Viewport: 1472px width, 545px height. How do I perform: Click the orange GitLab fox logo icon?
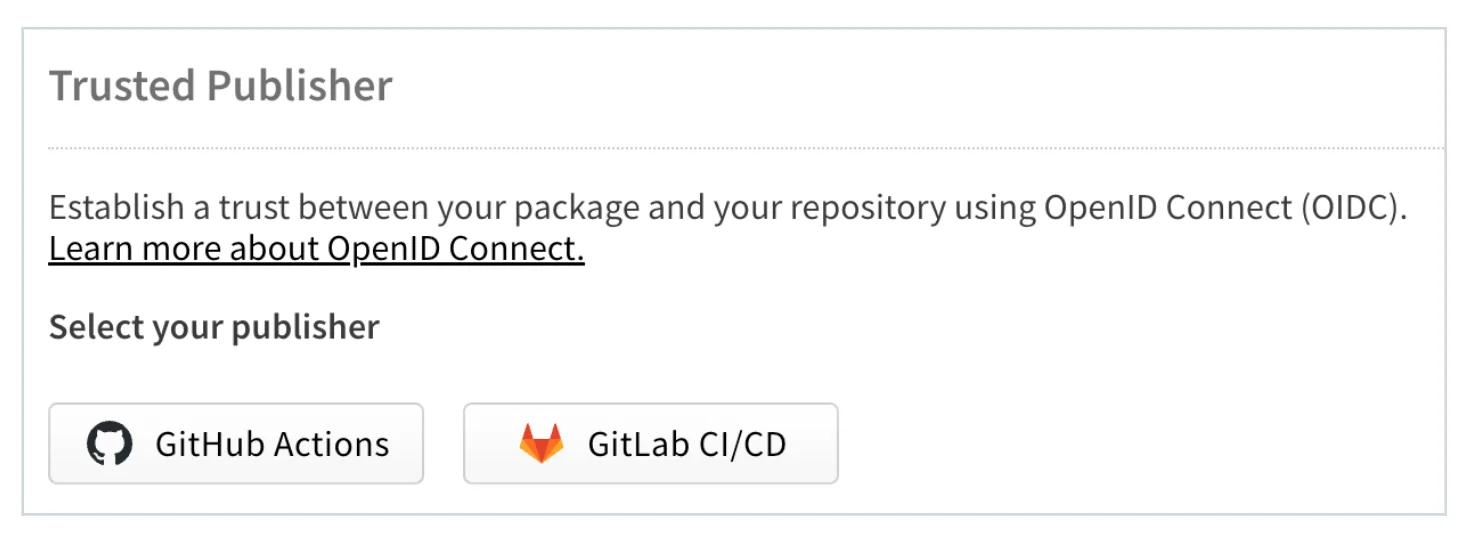point(541,443)
